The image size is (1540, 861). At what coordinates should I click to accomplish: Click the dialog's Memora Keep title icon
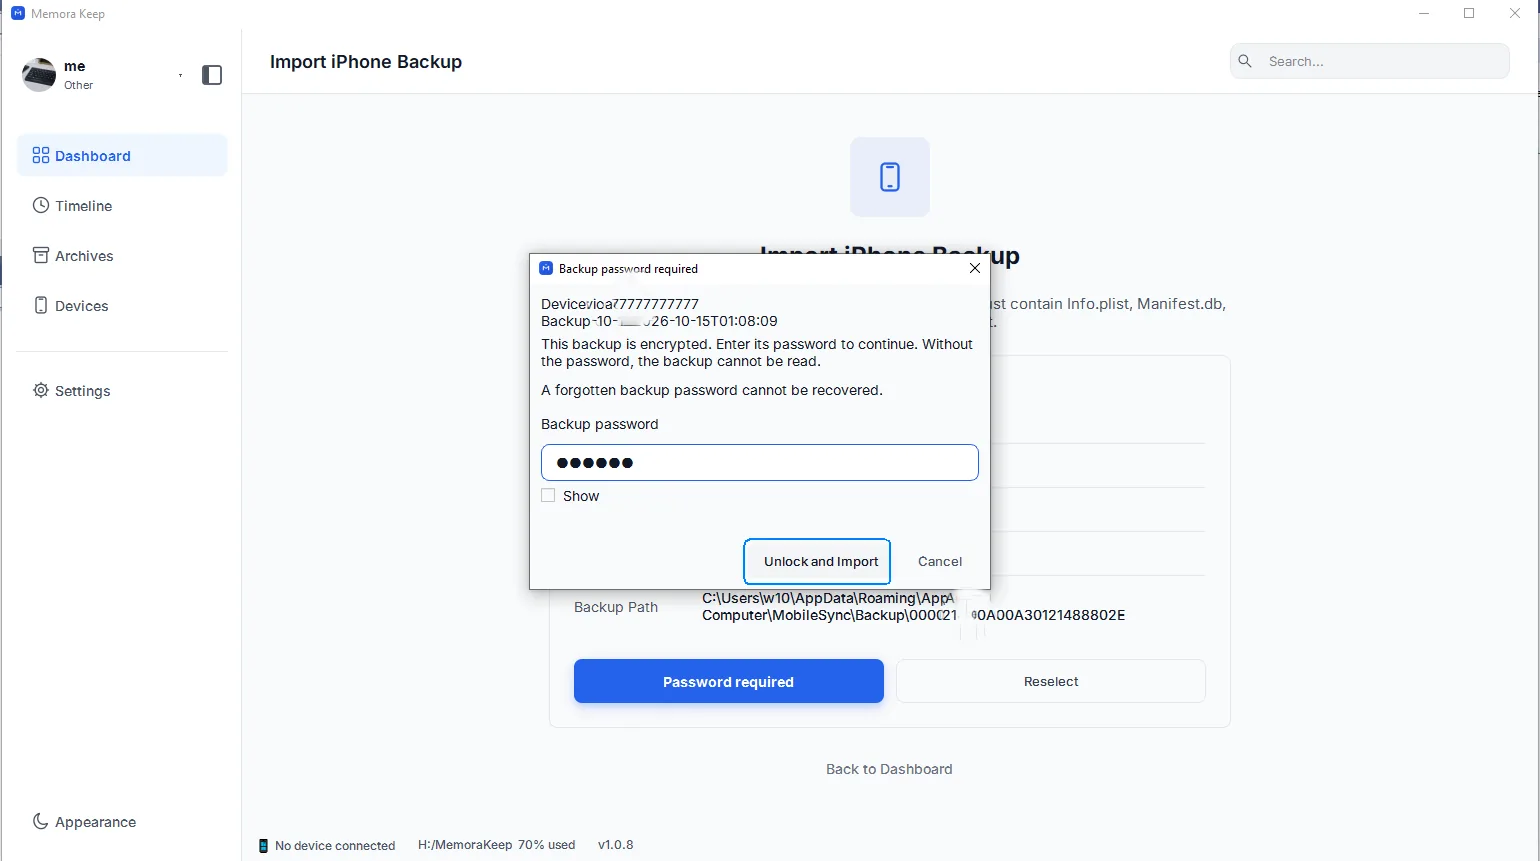[x=546, y=268]
